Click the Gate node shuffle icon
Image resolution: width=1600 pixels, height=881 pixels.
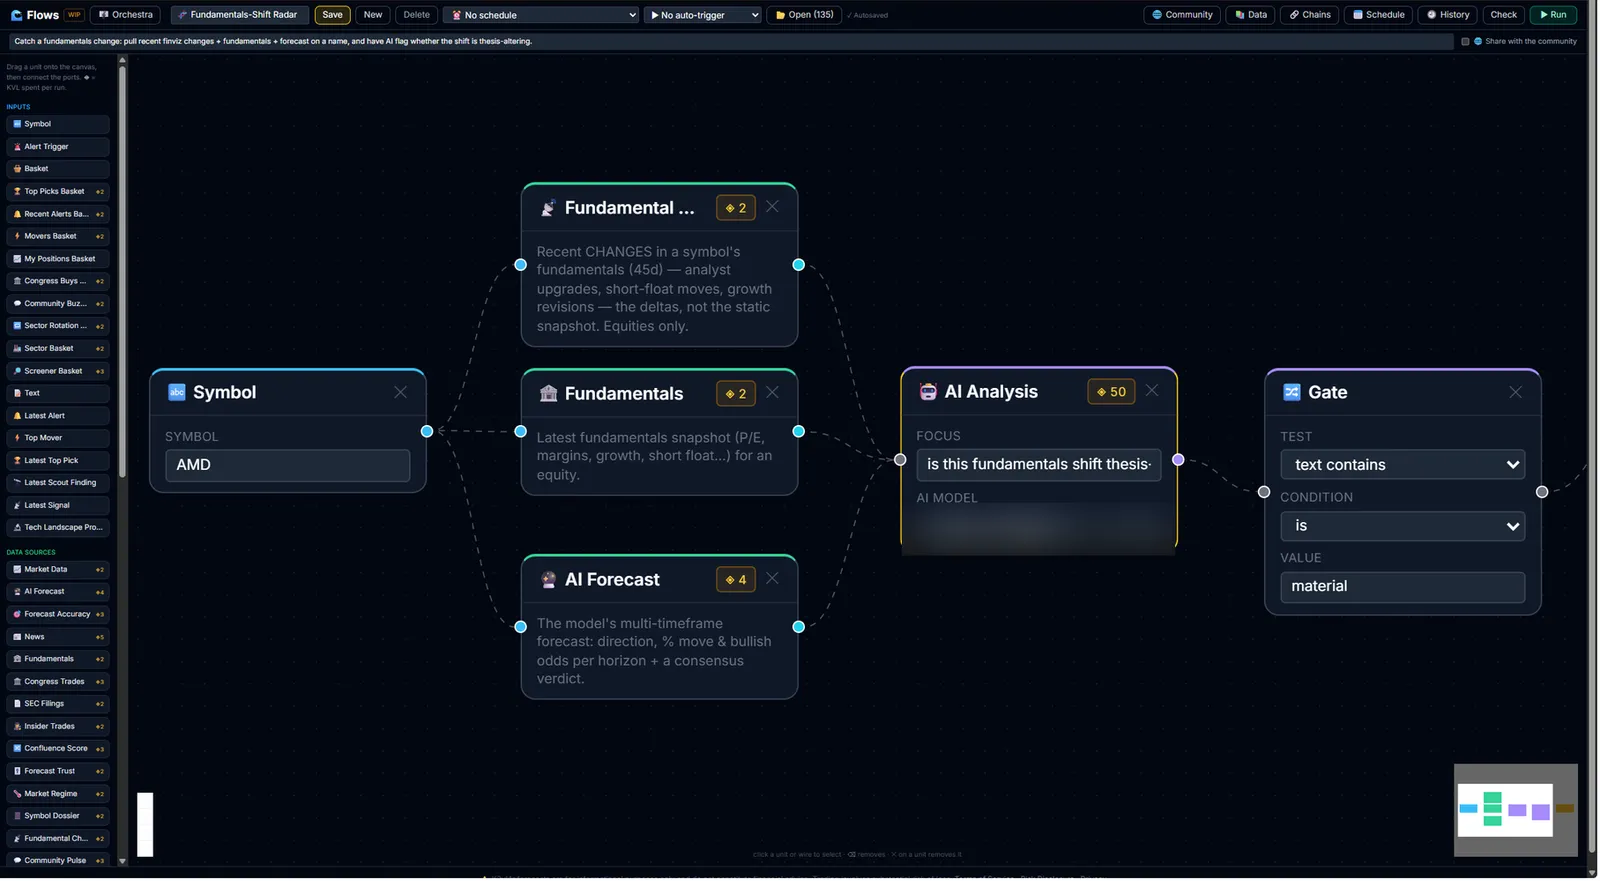point(1292,392)
